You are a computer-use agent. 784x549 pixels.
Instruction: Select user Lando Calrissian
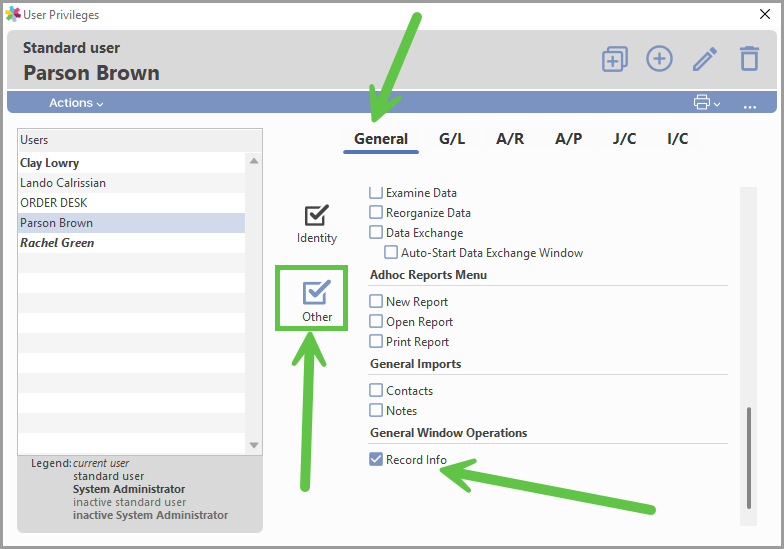pos(132,183)
